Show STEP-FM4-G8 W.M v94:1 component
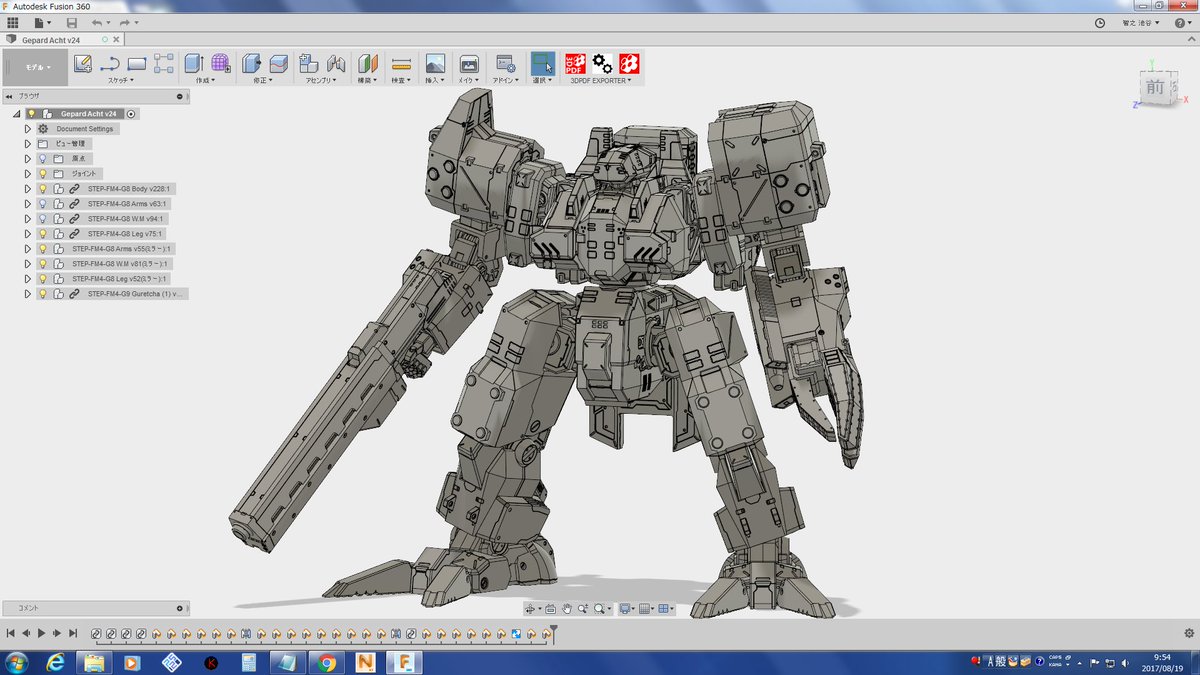The width and height of the screenshot is (1200, 675). coord(43,219)
